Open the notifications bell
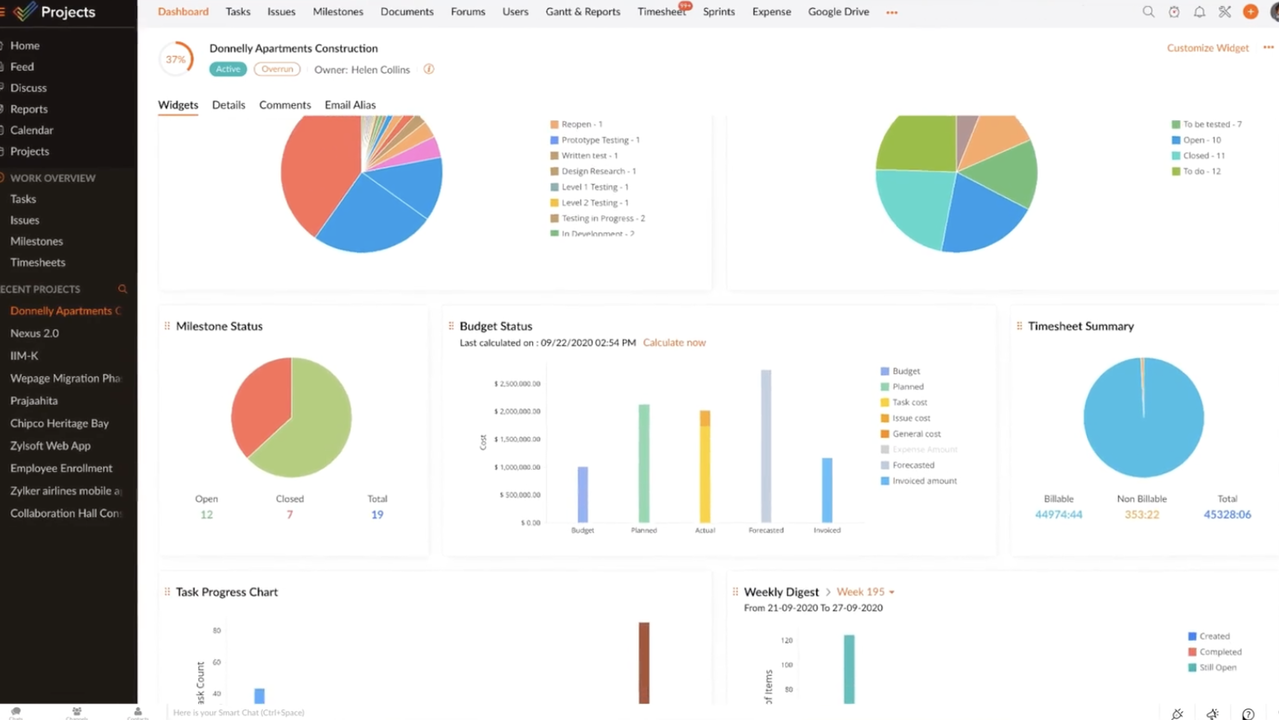Screen dimensions: 1279x720 click(1199, 12)
